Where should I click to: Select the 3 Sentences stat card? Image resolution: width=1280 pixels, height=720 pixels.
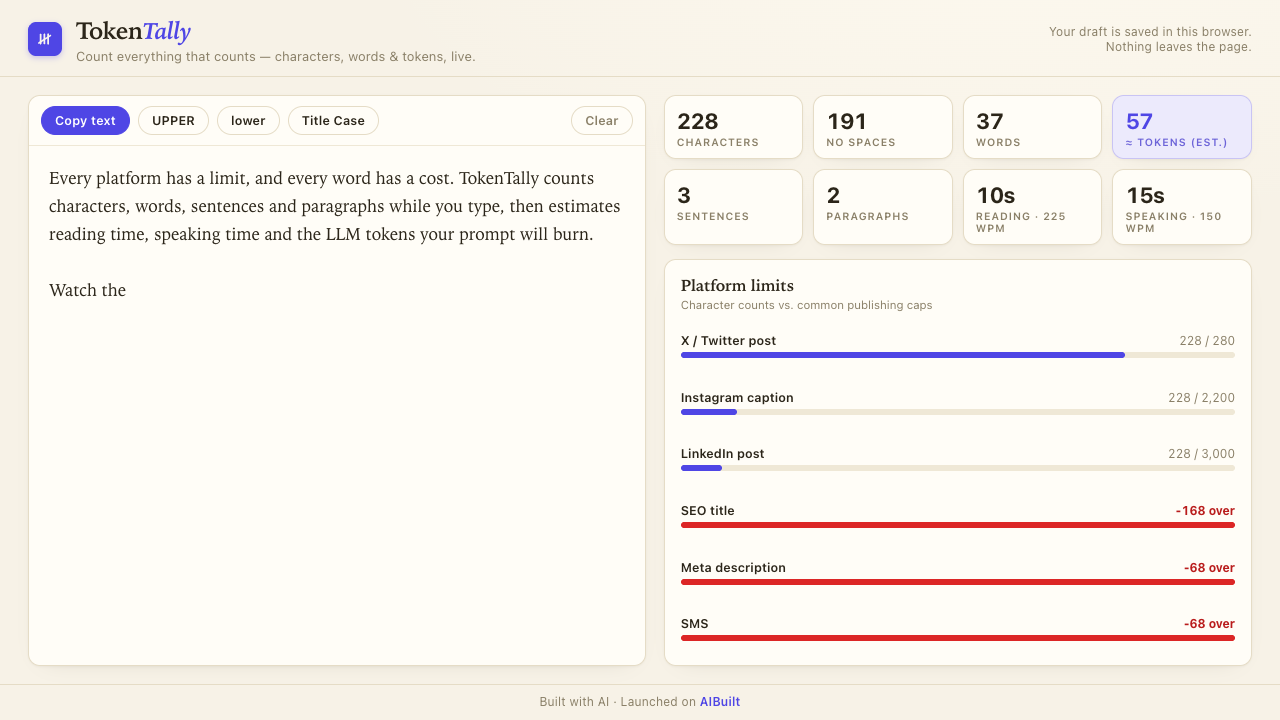pos(733,207)
